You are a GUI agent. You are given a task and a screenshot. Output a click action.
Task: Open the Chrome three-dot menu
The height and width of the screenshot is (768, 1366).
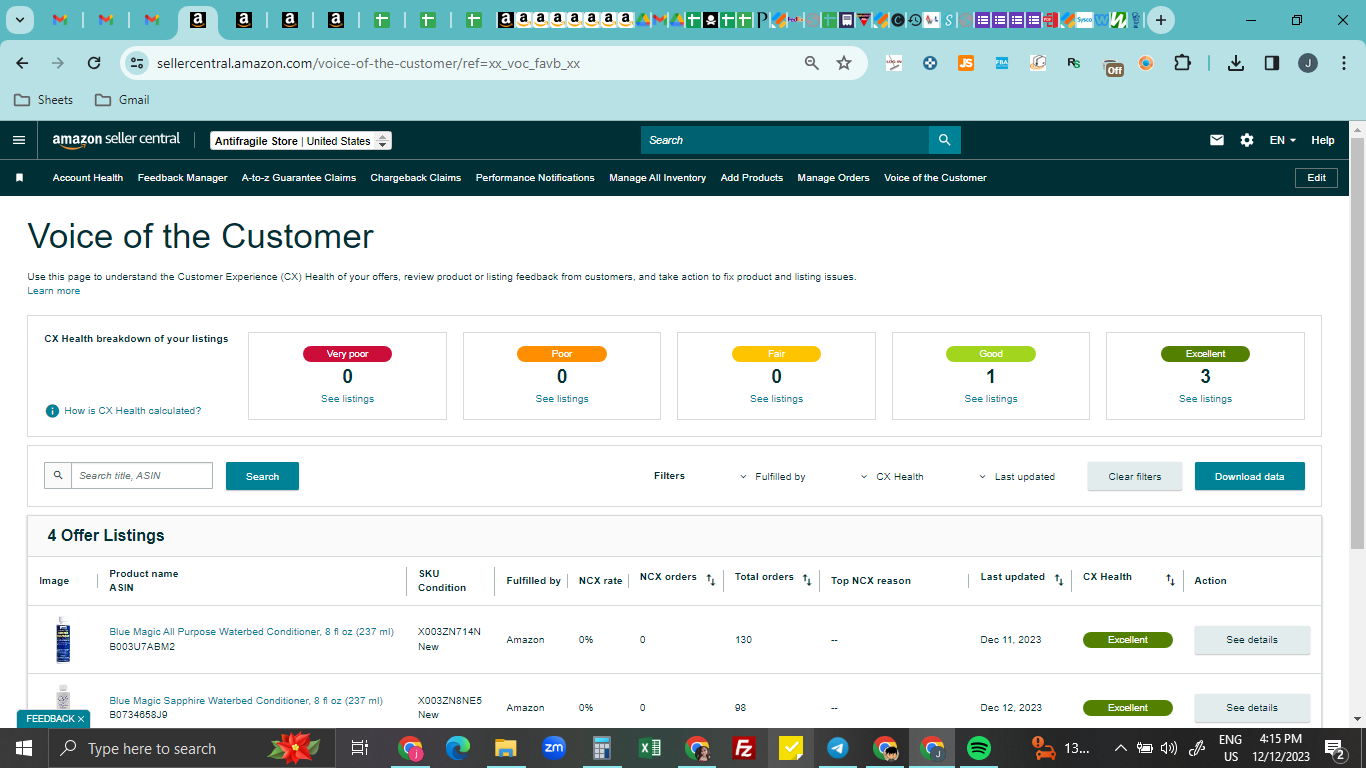[1342, 63]
